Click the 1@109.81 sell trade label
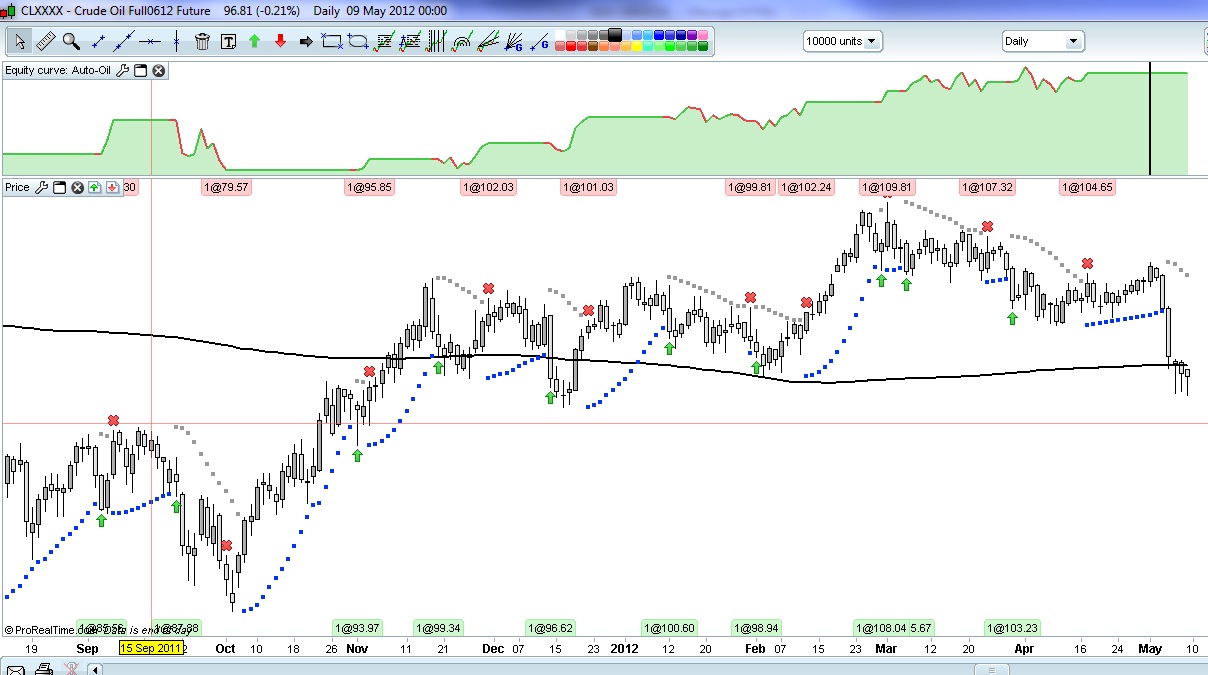The width and height of the screenshot is (1208, 675). point(887,187)
